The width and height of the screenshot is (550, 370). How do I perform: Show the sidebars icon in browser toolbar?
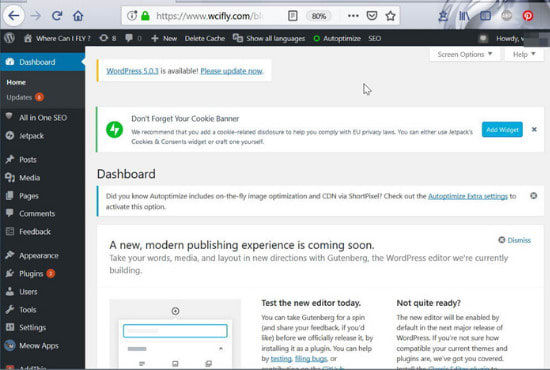485,16
